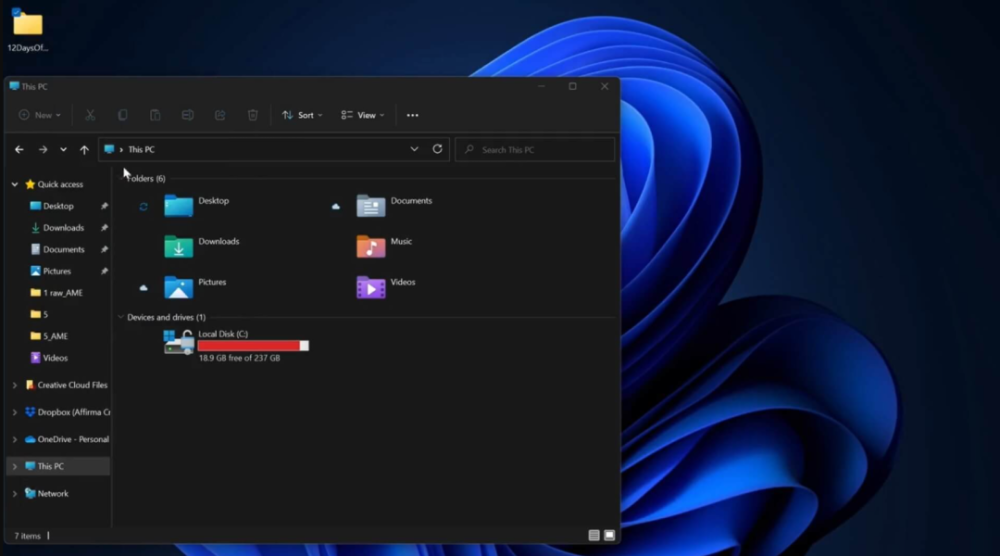Open the View menu
This screenshot has width=1000, height=556.
click(x=362, y=115)
